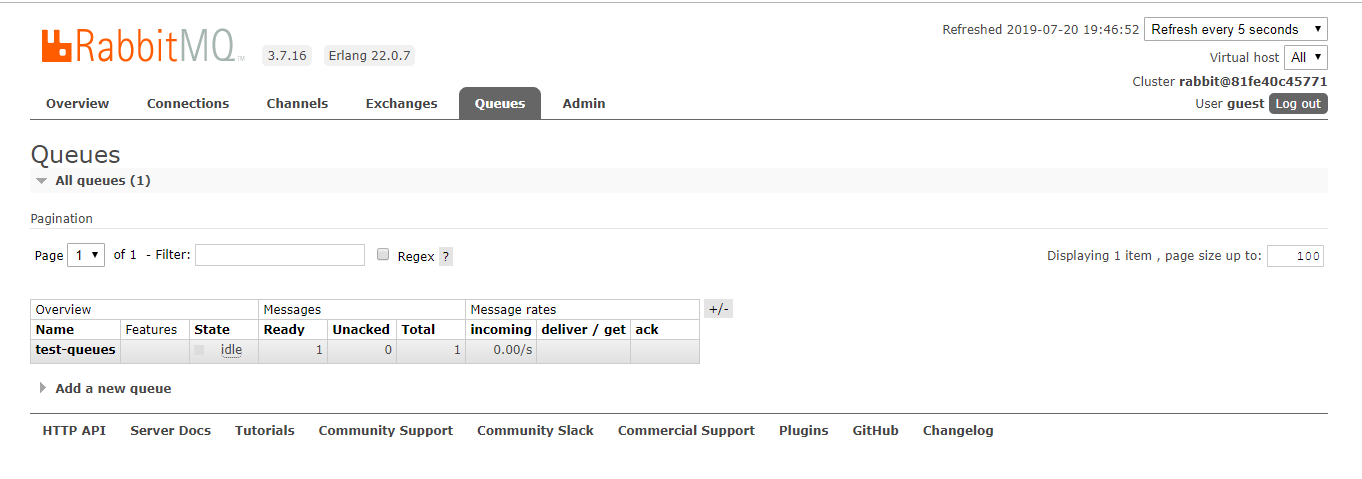Expand Add a new queue section
Screen dimensions: 1362x479
pyautogui.click(x=112, y=388)
